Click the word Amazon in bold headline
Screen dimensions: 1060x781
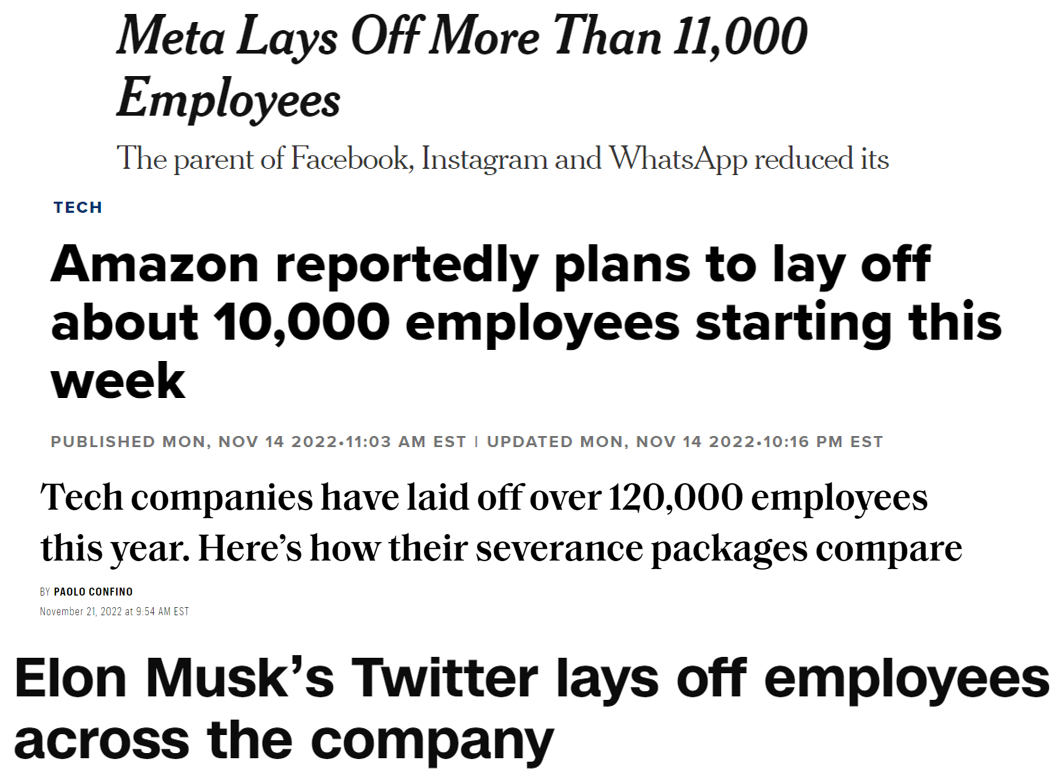coord(154,264)
